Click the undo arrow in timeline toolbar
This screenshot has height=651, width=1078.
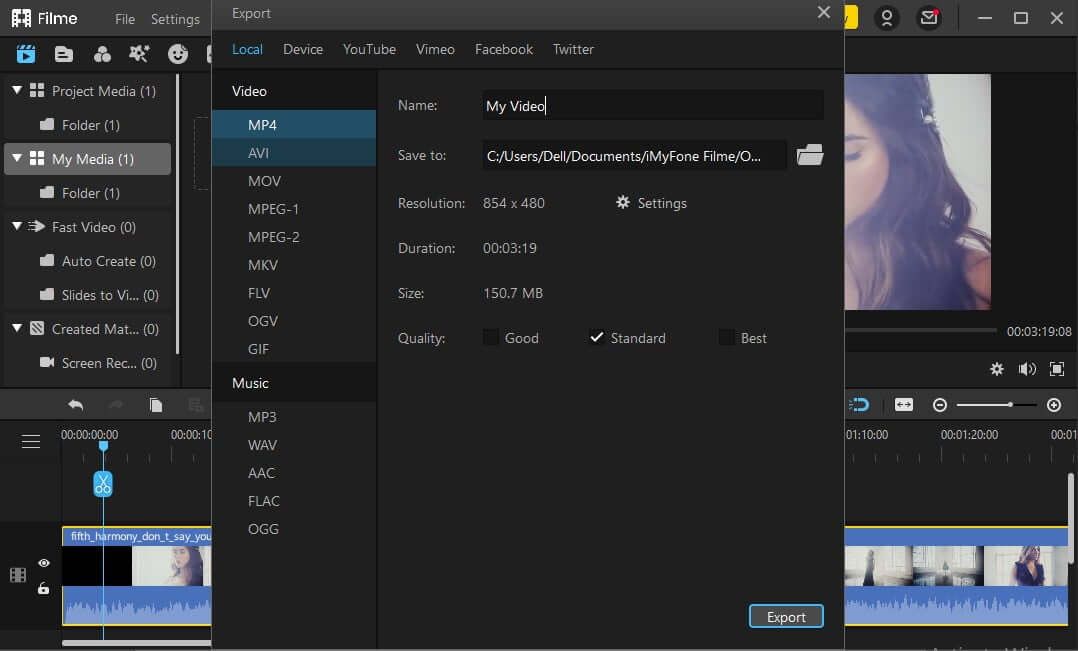(76, 405)
